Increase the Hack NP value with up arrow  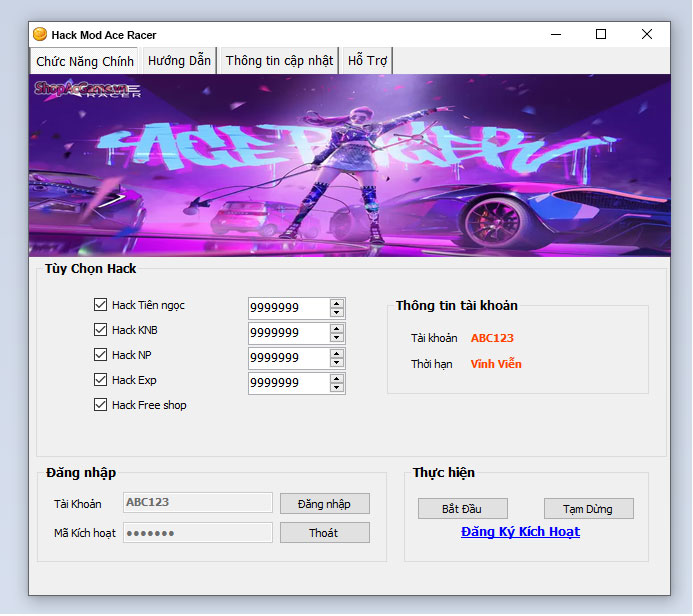(x=337, y=354)
